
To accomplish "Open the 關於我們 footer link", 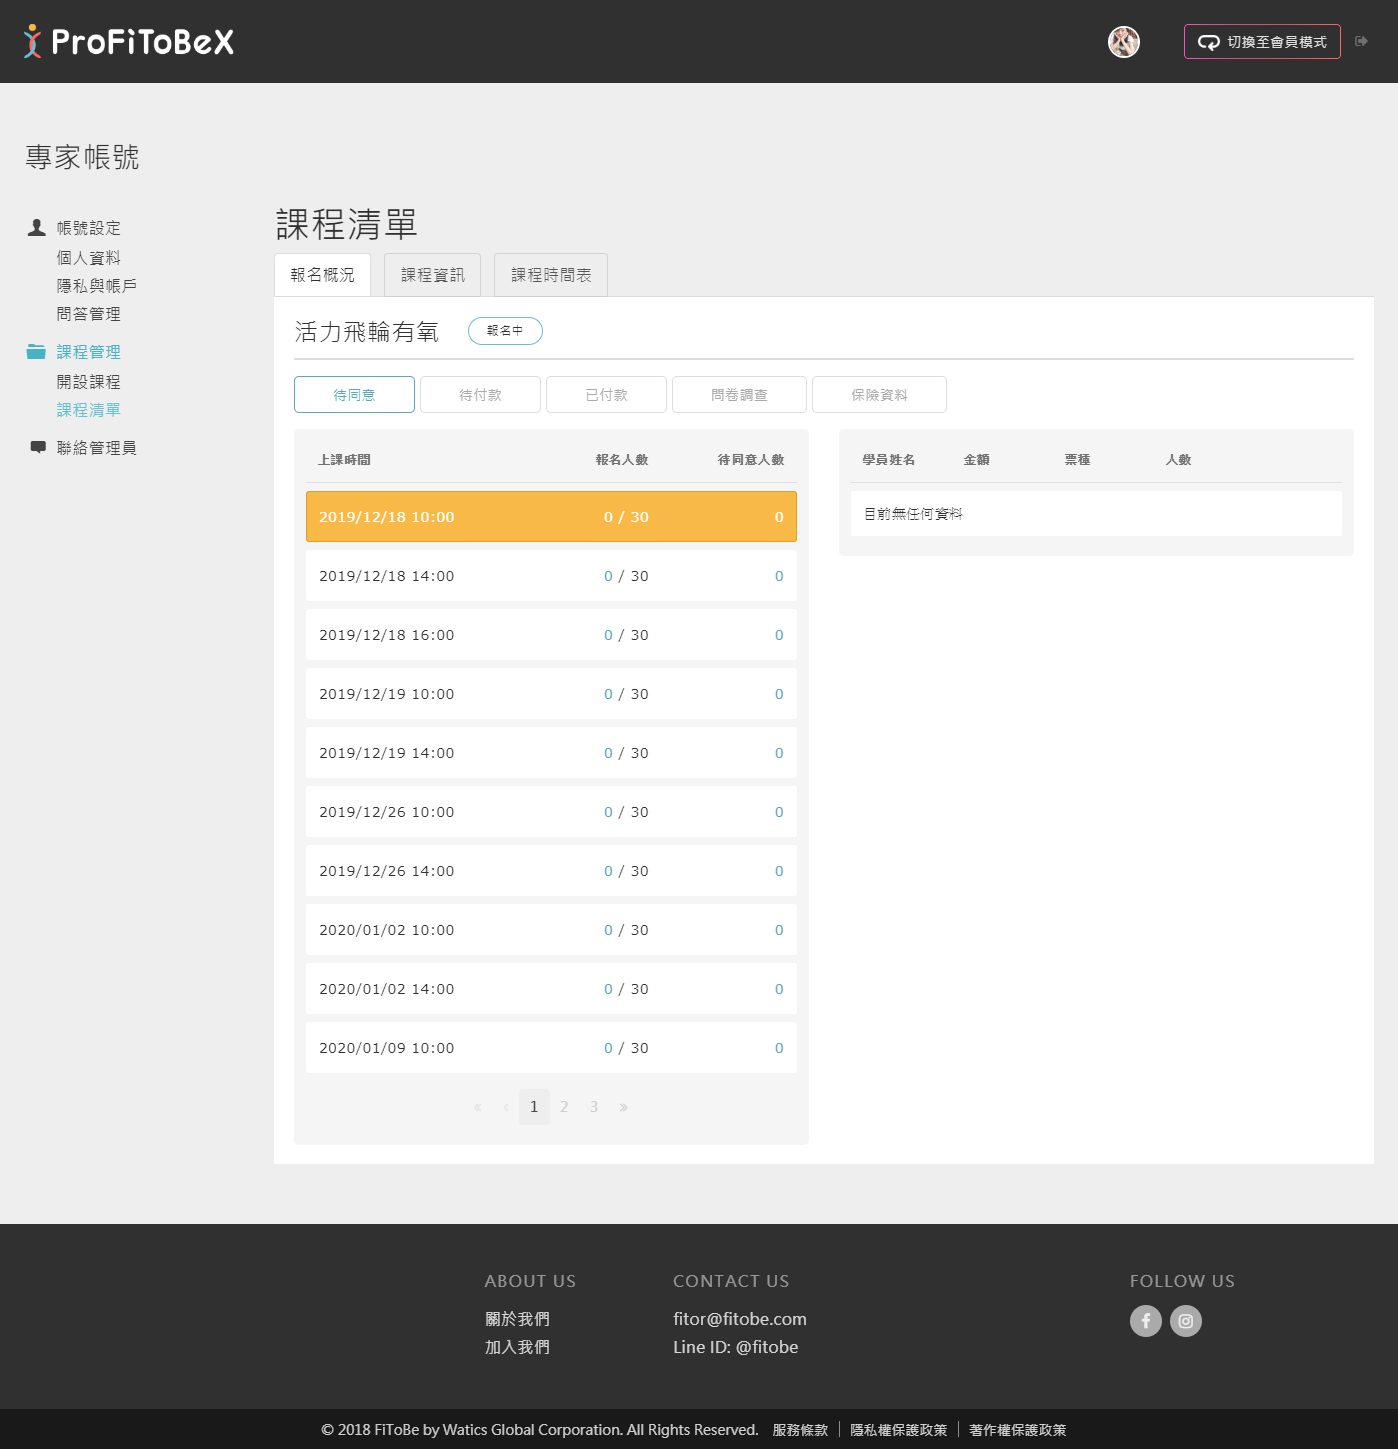I will tap(517, 1319).
